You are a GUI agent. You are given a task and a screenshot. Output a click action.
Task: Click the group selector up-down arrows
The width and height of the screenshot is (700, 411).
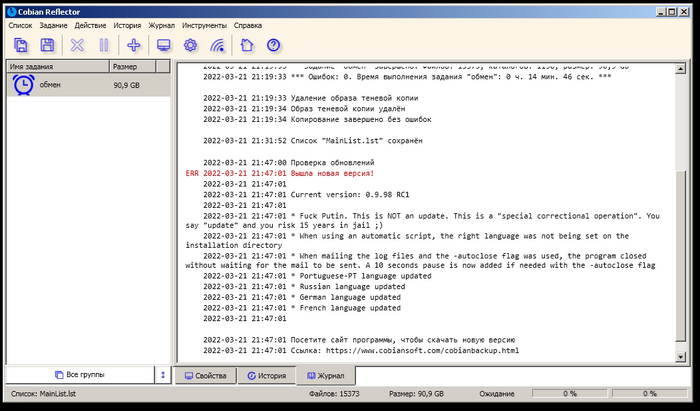[163, 375]
